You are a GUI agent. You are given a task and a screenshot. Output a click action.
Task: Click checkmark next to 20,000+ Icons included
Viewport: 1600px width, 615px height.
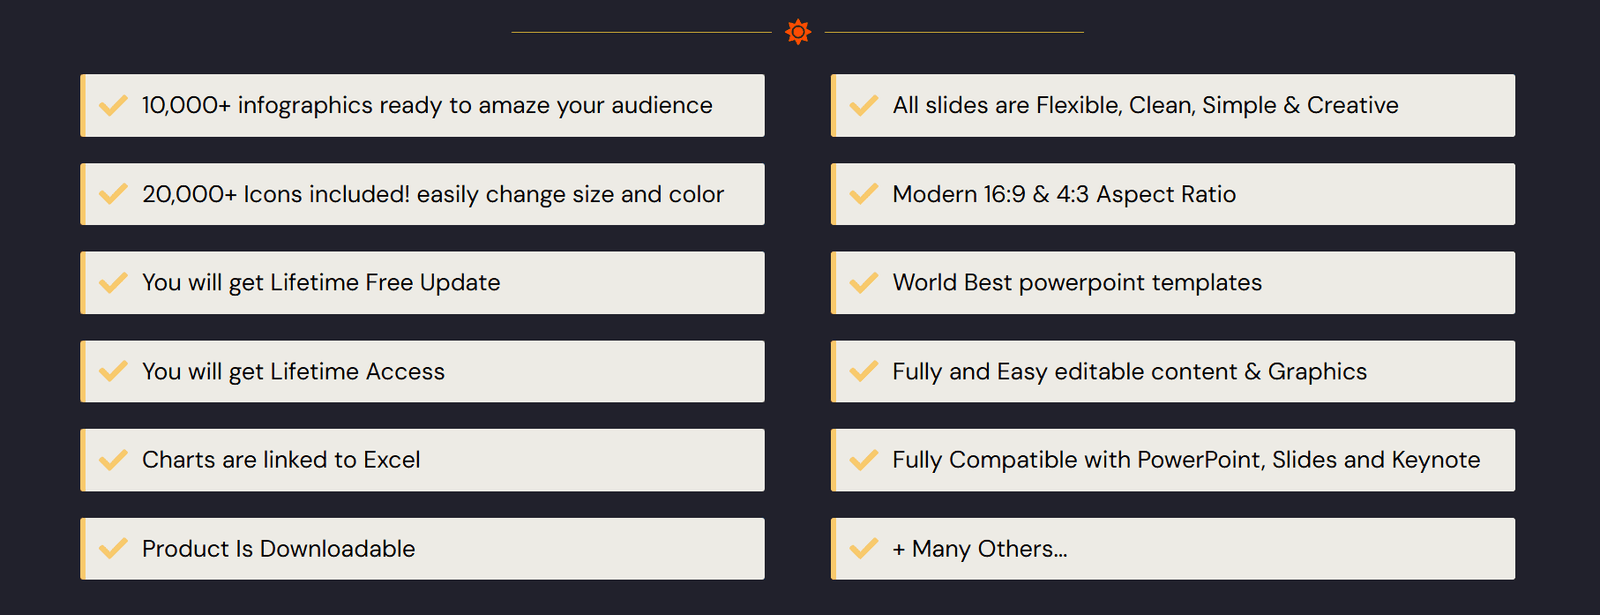113,194
